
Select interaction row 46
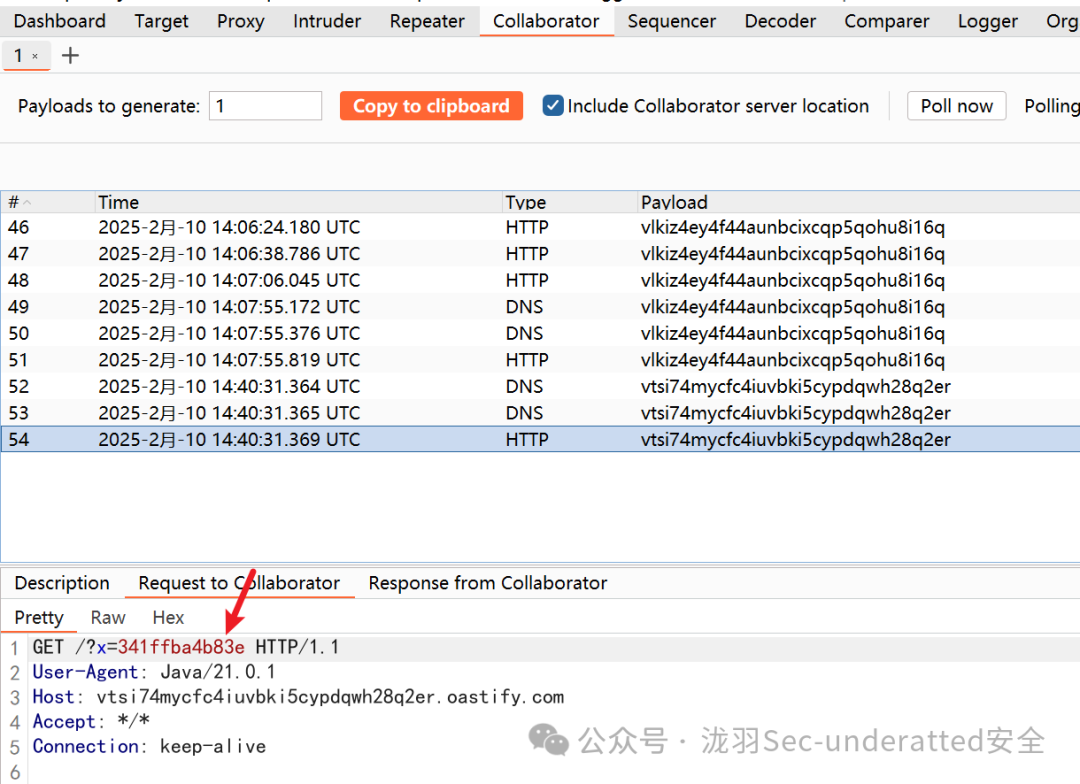point(540,227)
